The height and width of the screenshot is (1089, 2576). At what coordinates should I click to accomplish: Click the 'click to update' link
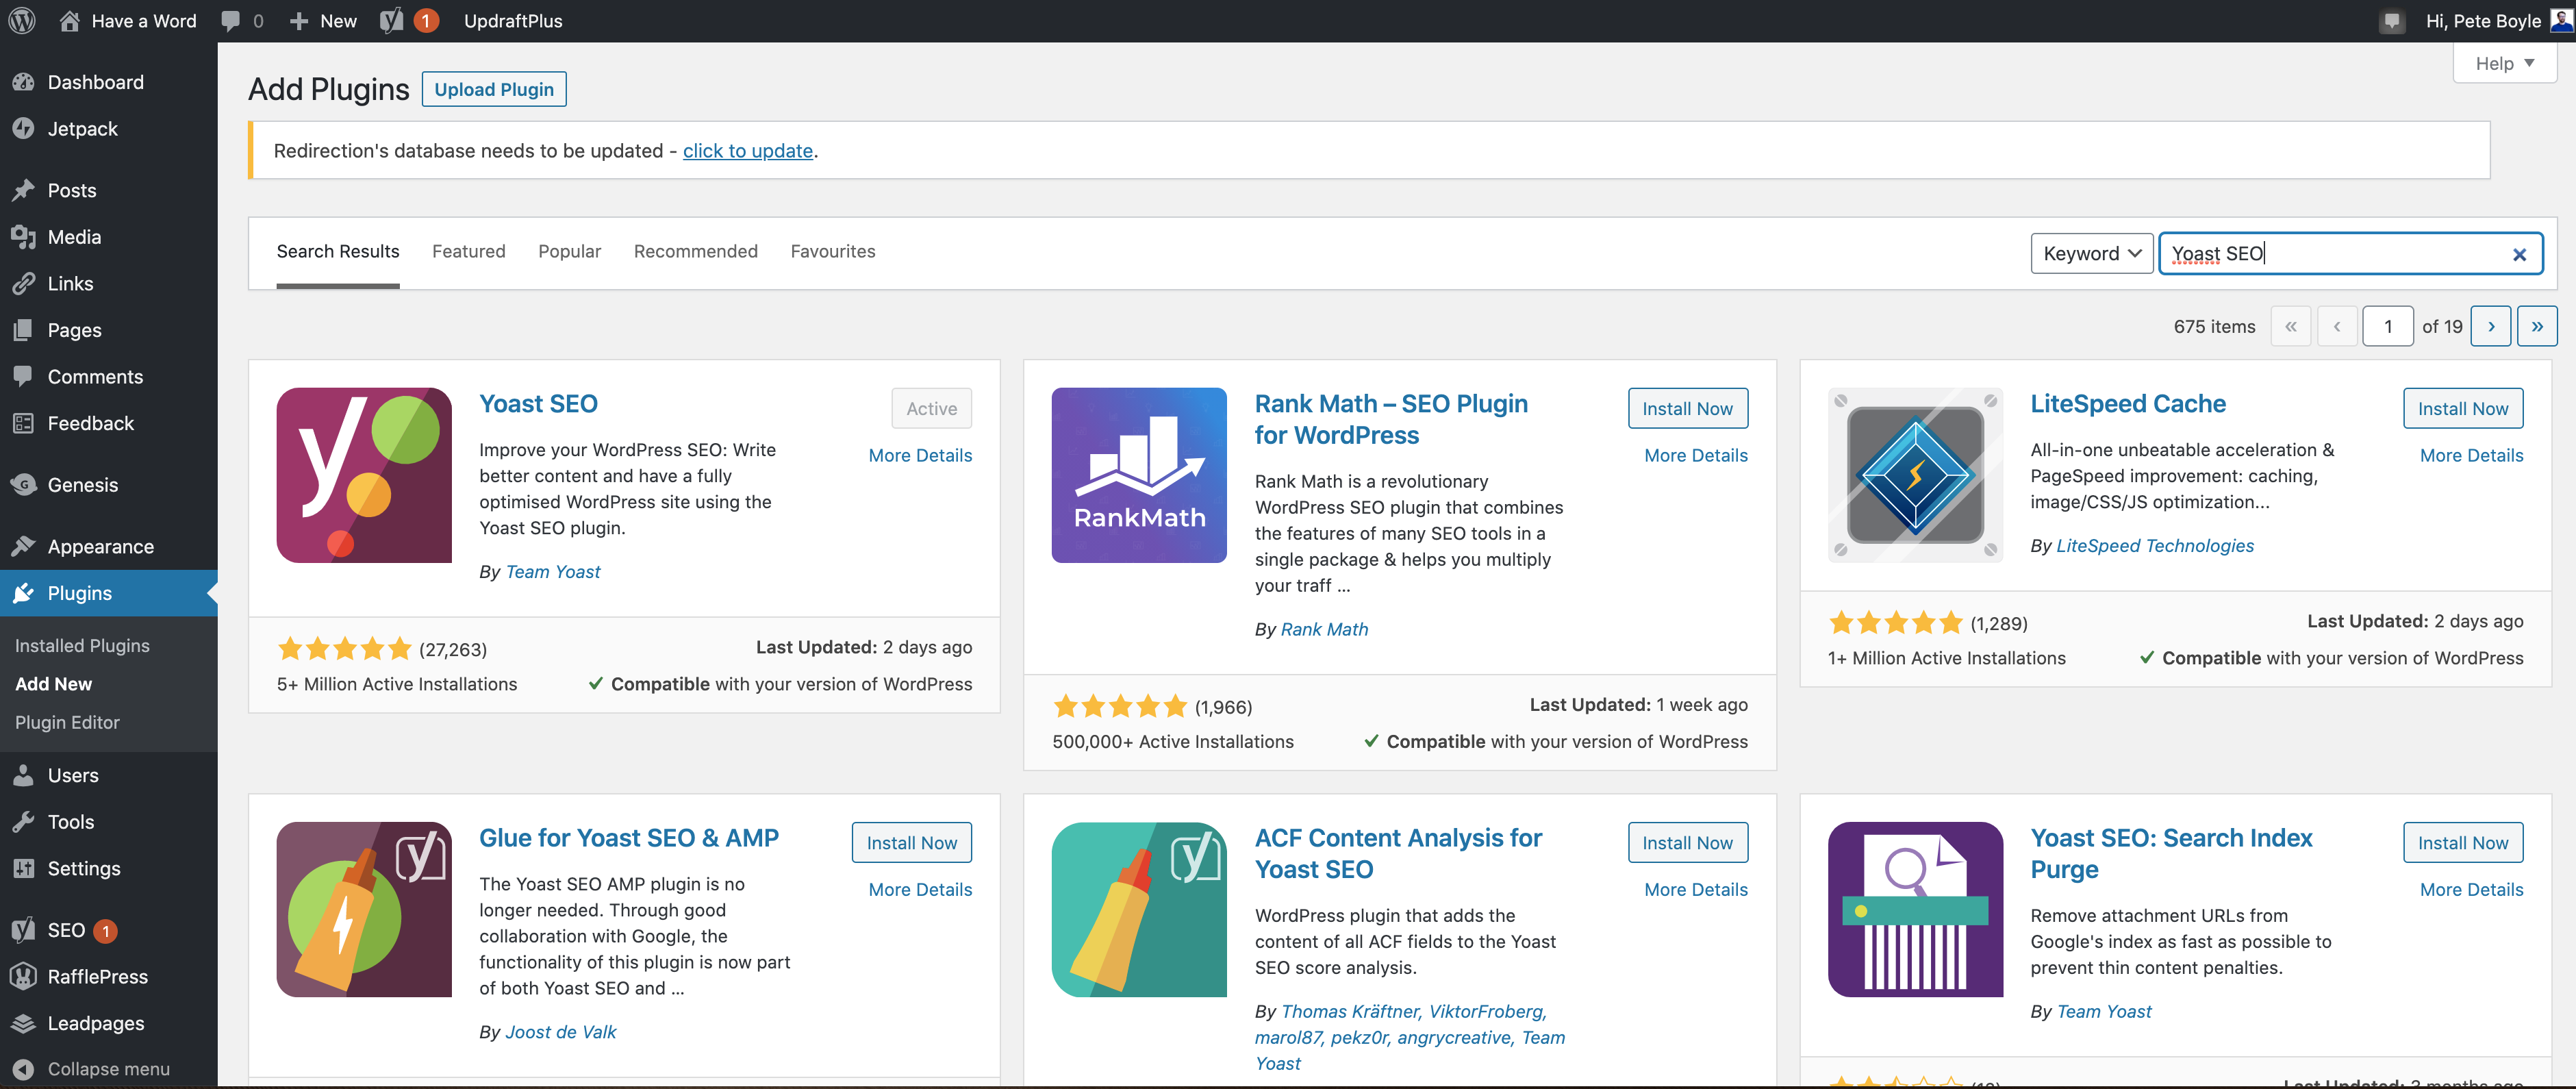pos(747,151)
